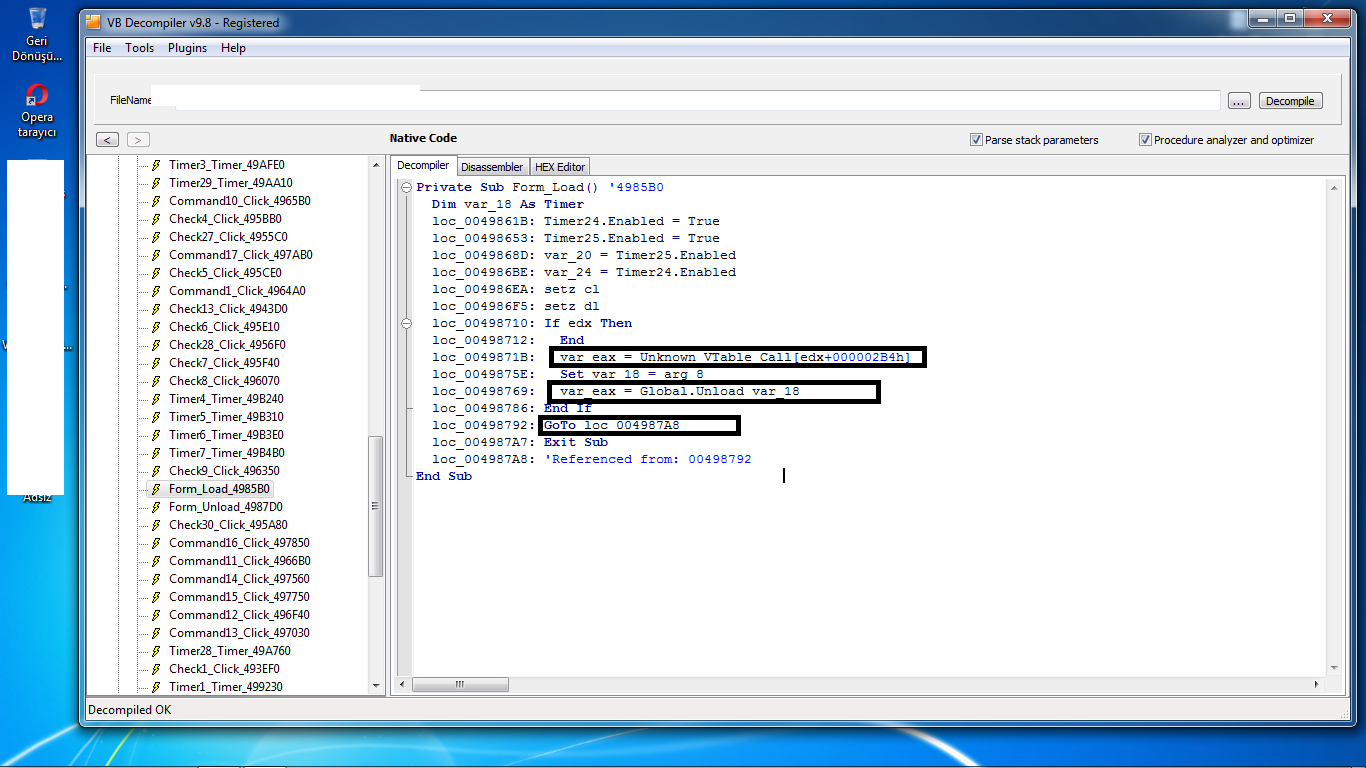Viewport: 1366px width, 768px height.
Task: Click the lightning icon beside Check27_Click_4955C0
Action: (x=156, y=237)
